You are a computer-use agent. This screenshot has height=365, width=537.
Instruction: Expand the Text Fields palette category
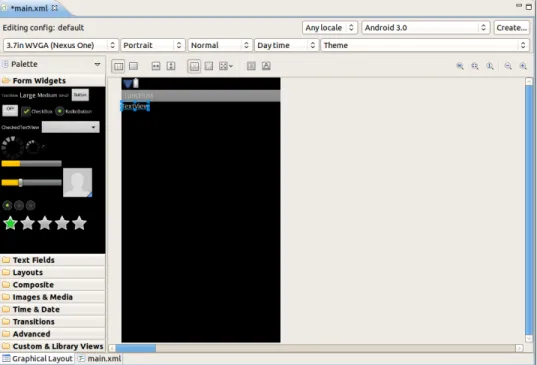[x=52, y=260]
